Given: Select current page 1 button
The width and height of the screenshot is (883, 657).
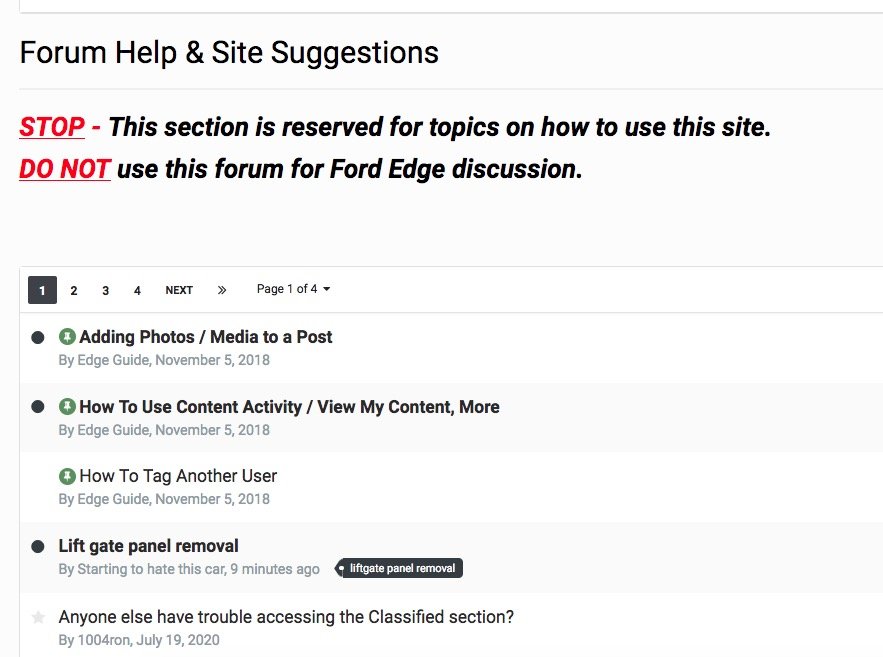Looking at the screenshot, I should tap(42, 290).
